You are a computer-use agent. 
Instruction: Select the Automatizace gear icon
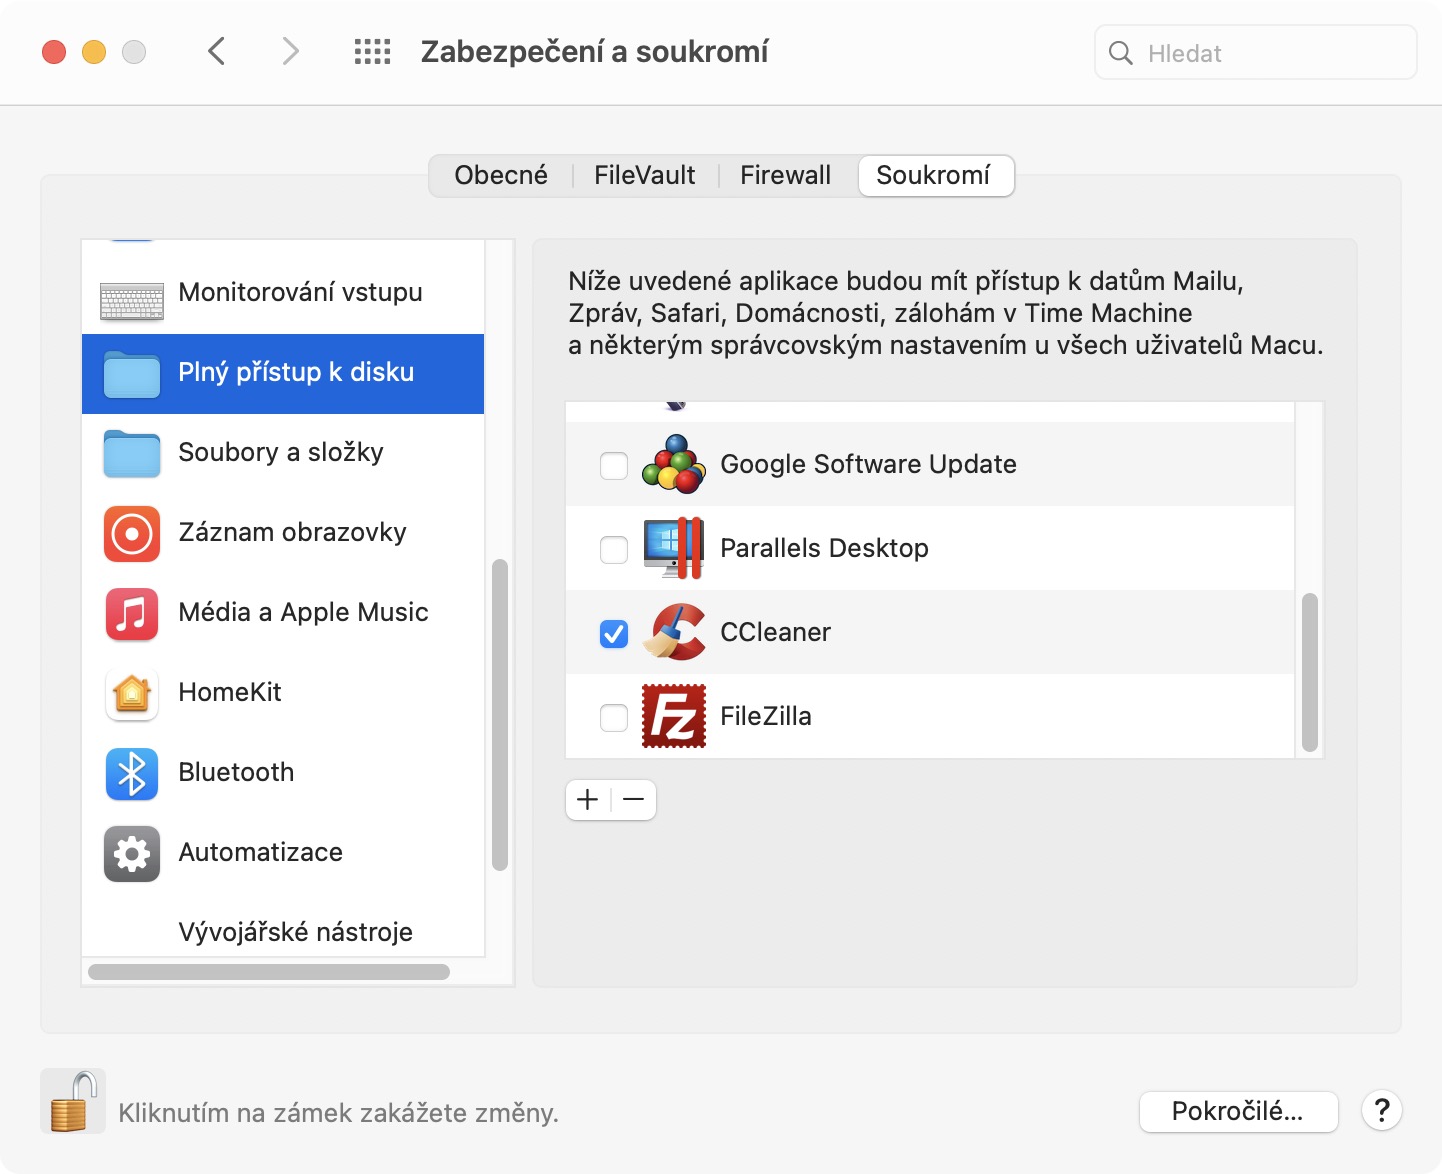[132, 853]
